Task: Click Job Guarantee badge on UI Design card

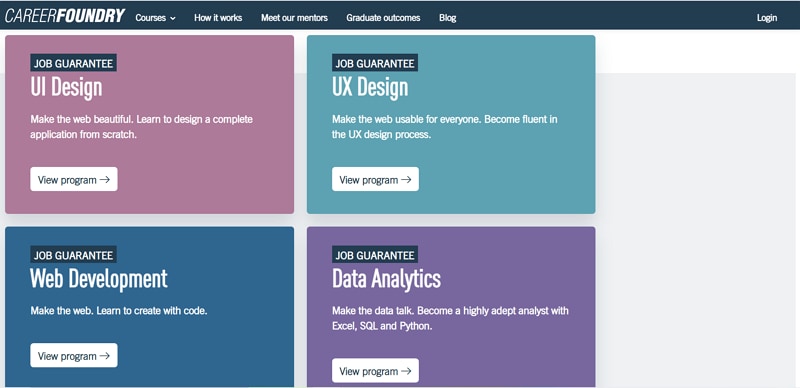Action: [73, 63]
